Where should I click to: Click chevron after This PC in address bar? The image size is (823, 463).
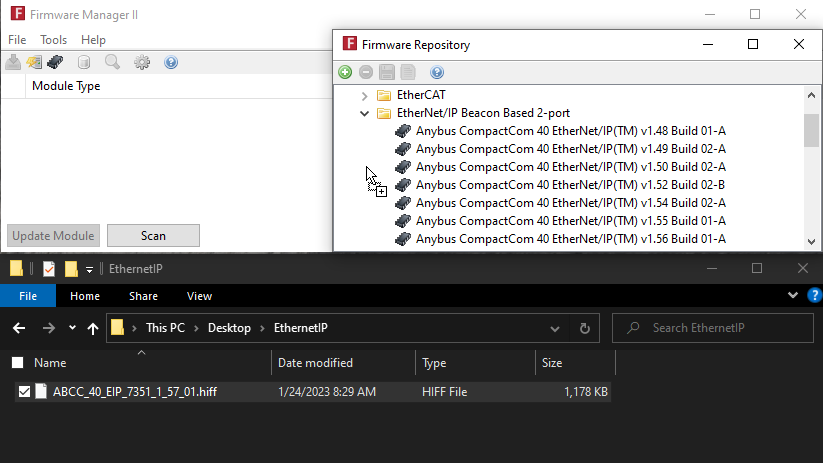(196, 328)
